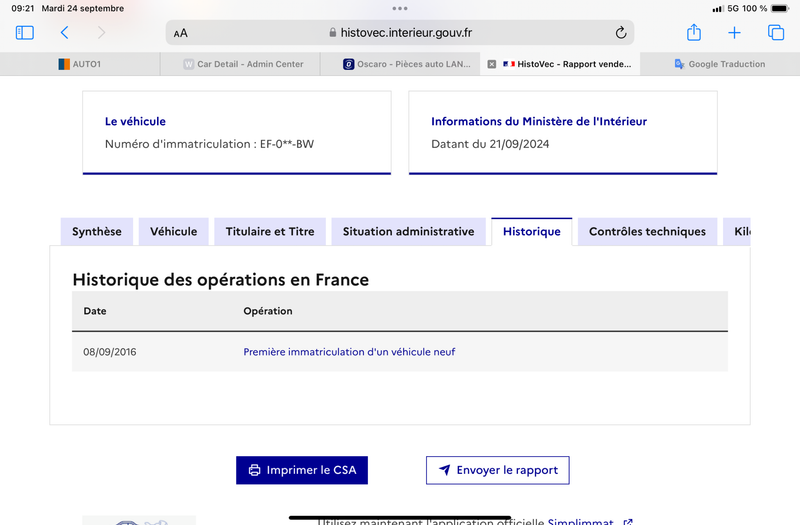Go back with the back arrow

(64, 33)
